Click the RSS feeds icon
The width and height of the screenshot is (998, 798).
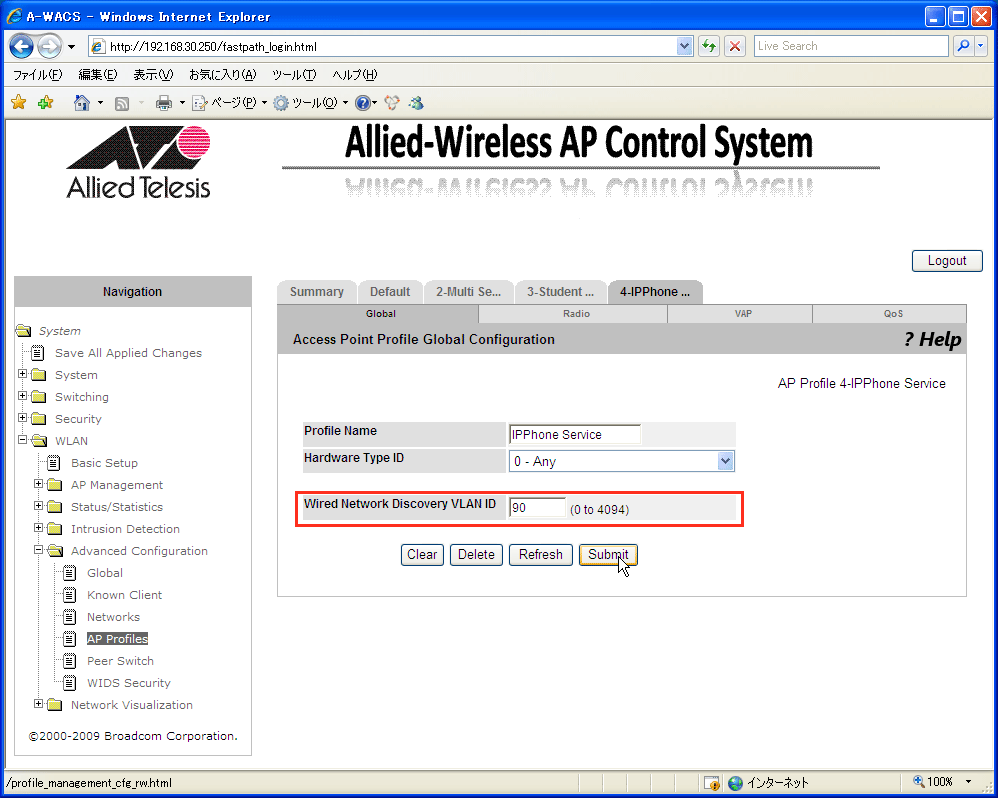pyautogui.click(x=122, y=103)
